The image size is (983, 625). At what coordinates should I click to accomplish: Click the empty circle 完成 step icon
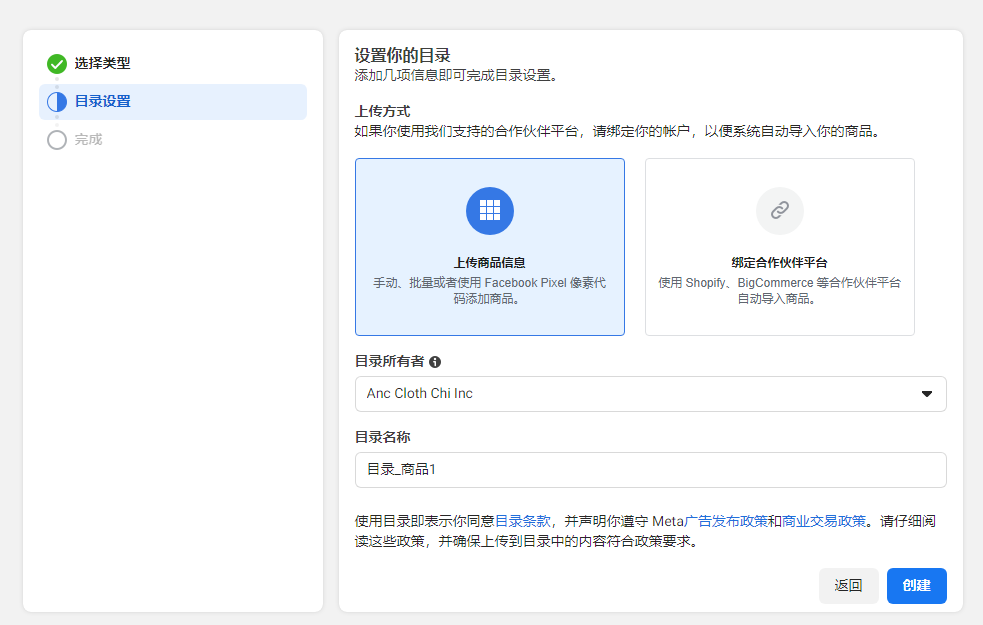(x=57, y=140)
